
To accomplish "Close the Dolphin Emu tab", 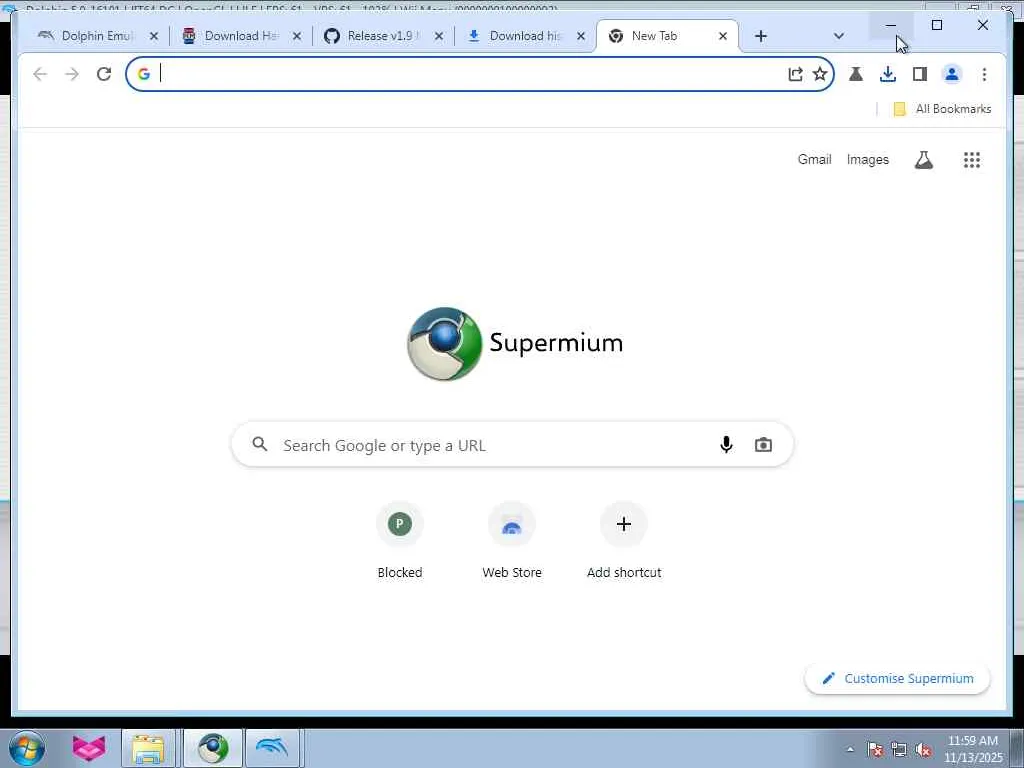I will 153,36.
